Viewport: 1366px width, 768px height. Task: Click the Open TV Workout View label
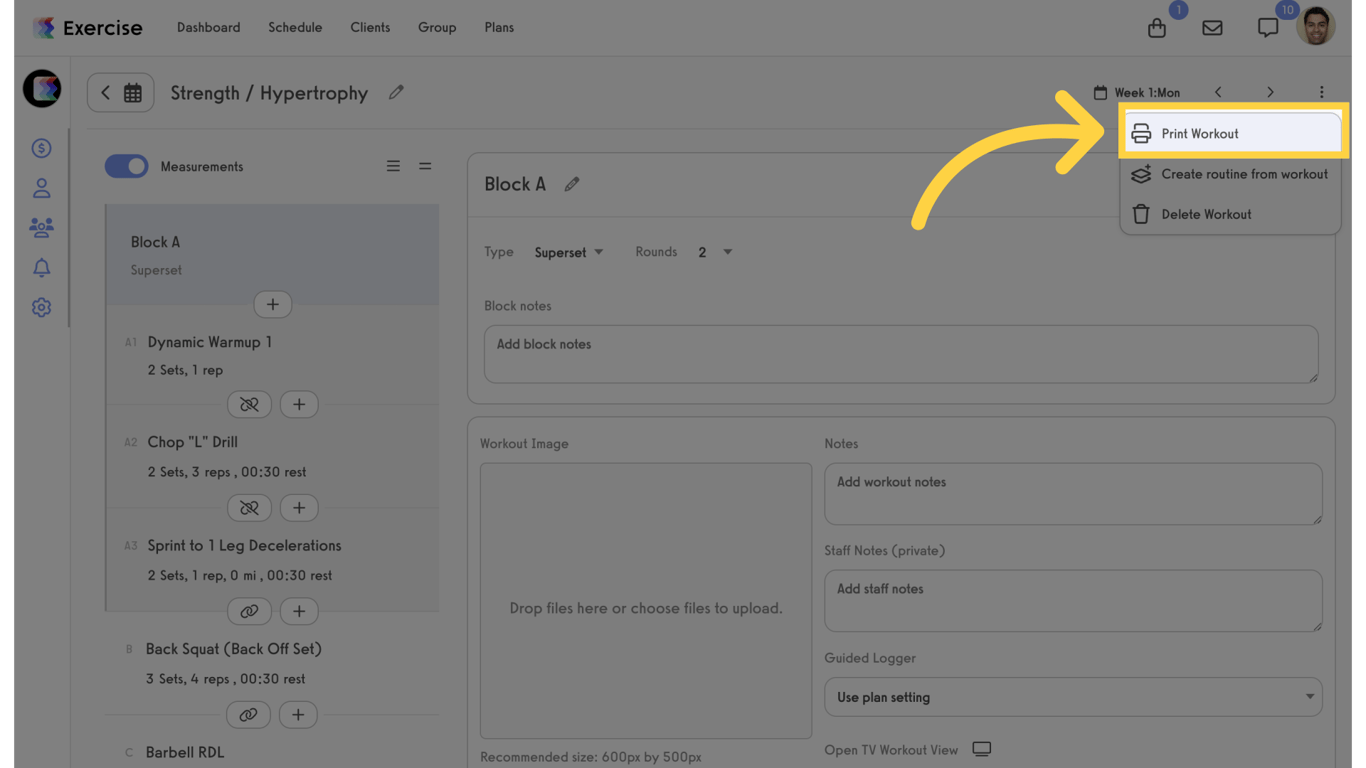(891, 750)
